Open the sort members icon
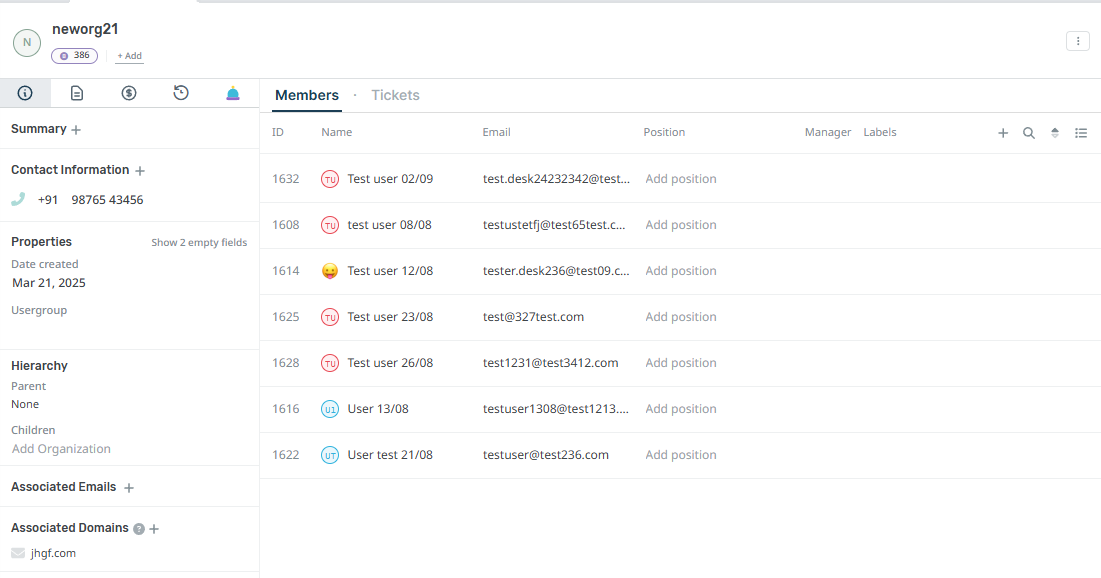Screen dimensions: 1101x578 coord(1055,133)
